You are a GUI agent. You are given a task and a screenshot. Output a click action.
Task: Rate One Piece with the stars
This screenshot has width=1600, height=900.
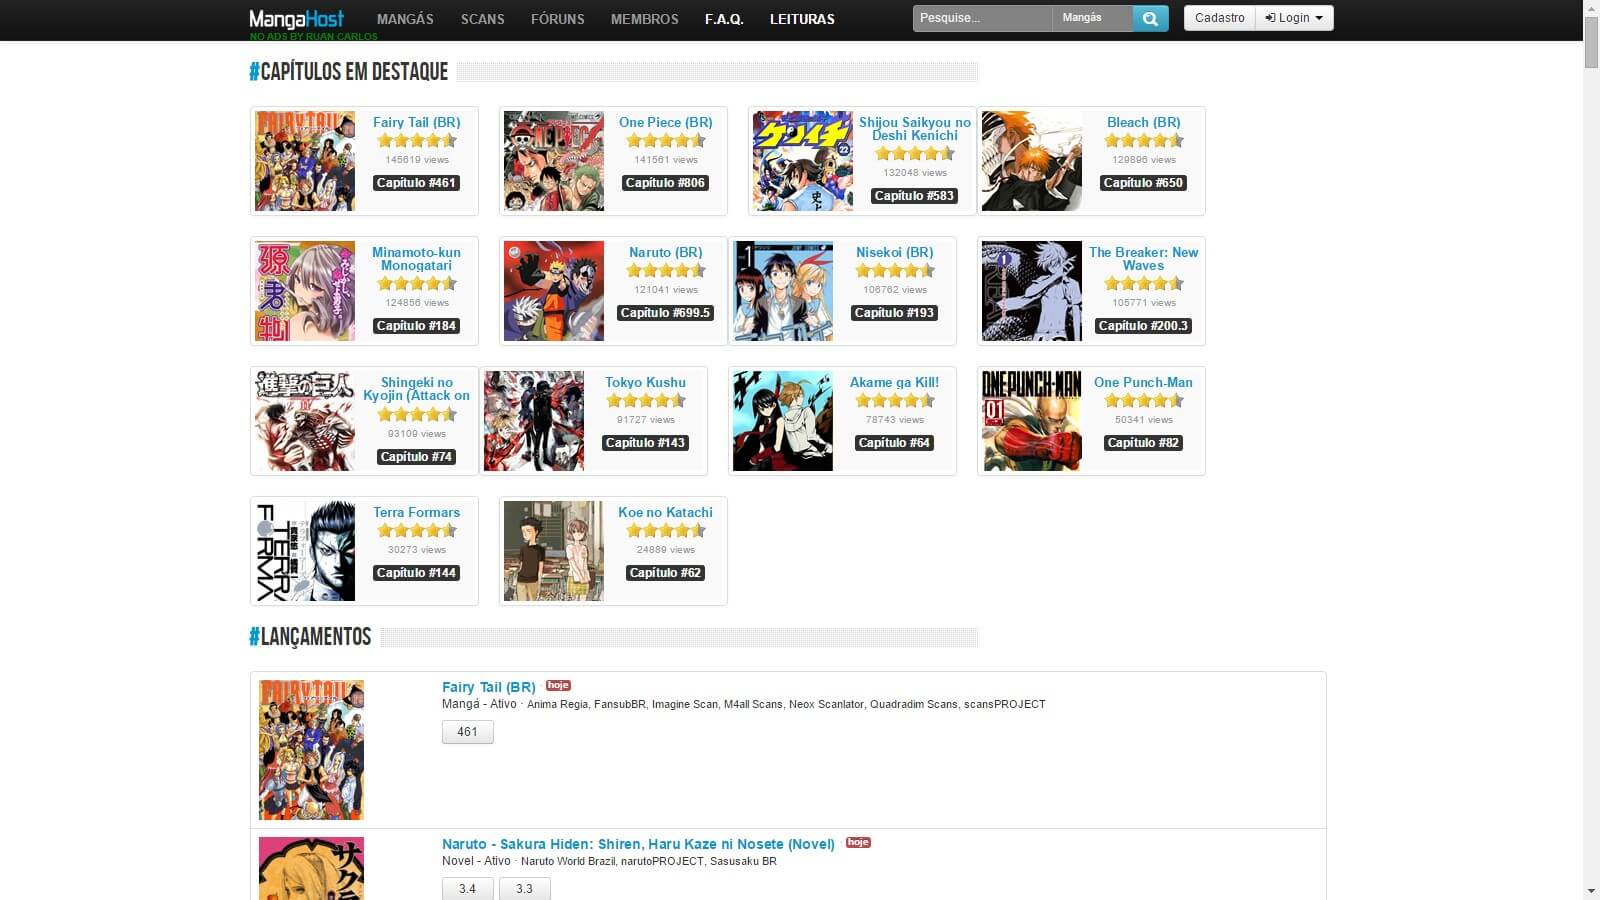pyautogui.click(x=666, y=141)
